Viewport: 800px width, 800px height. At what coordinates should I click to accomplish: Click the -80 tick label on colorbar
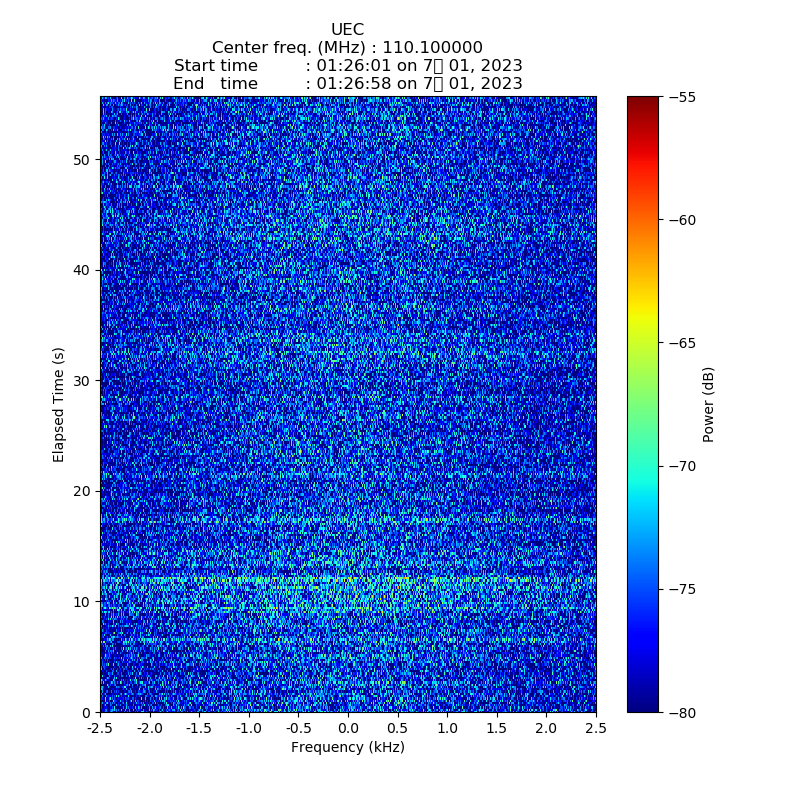tap(682, 712)
